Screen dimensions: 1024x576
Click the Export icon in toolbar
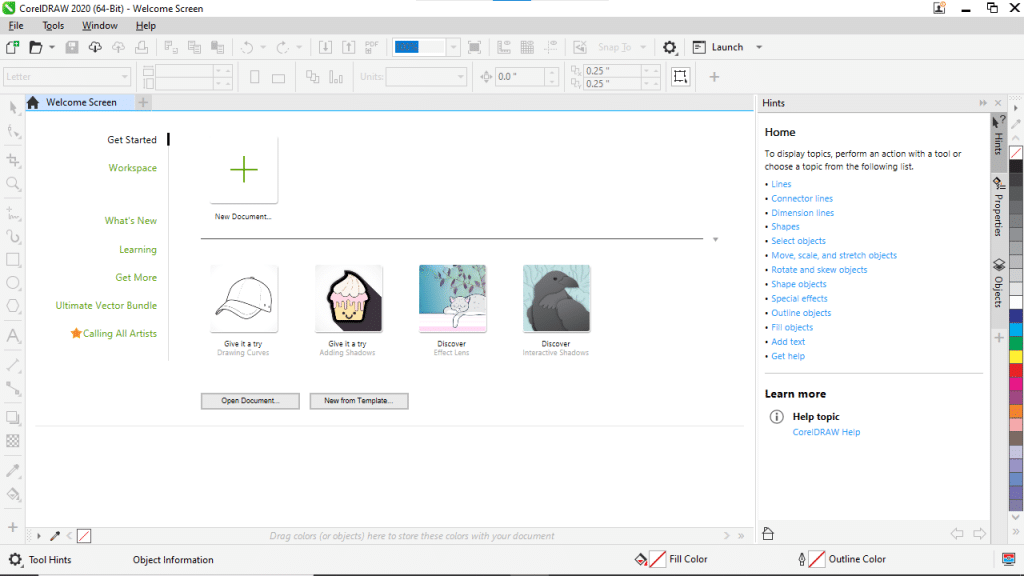(x=349, y=47)
